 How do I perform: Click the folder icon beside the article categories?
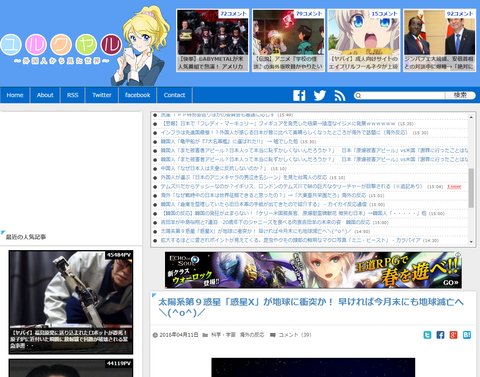click(x=205, y=335)
